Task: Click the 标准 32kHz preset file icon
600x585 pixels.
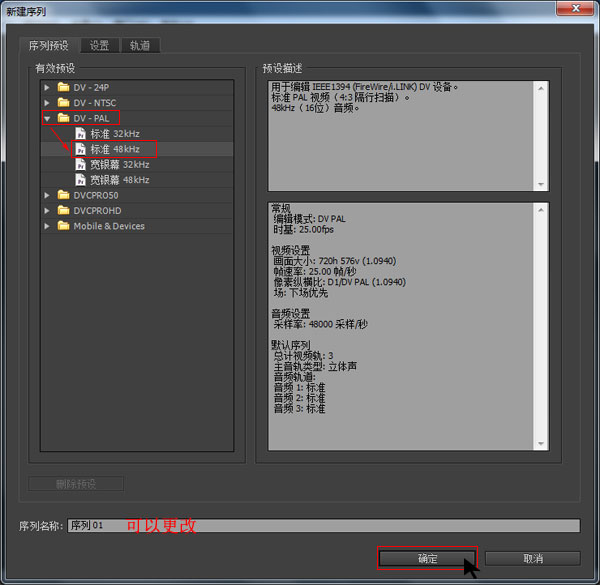Action: point(80,133)
